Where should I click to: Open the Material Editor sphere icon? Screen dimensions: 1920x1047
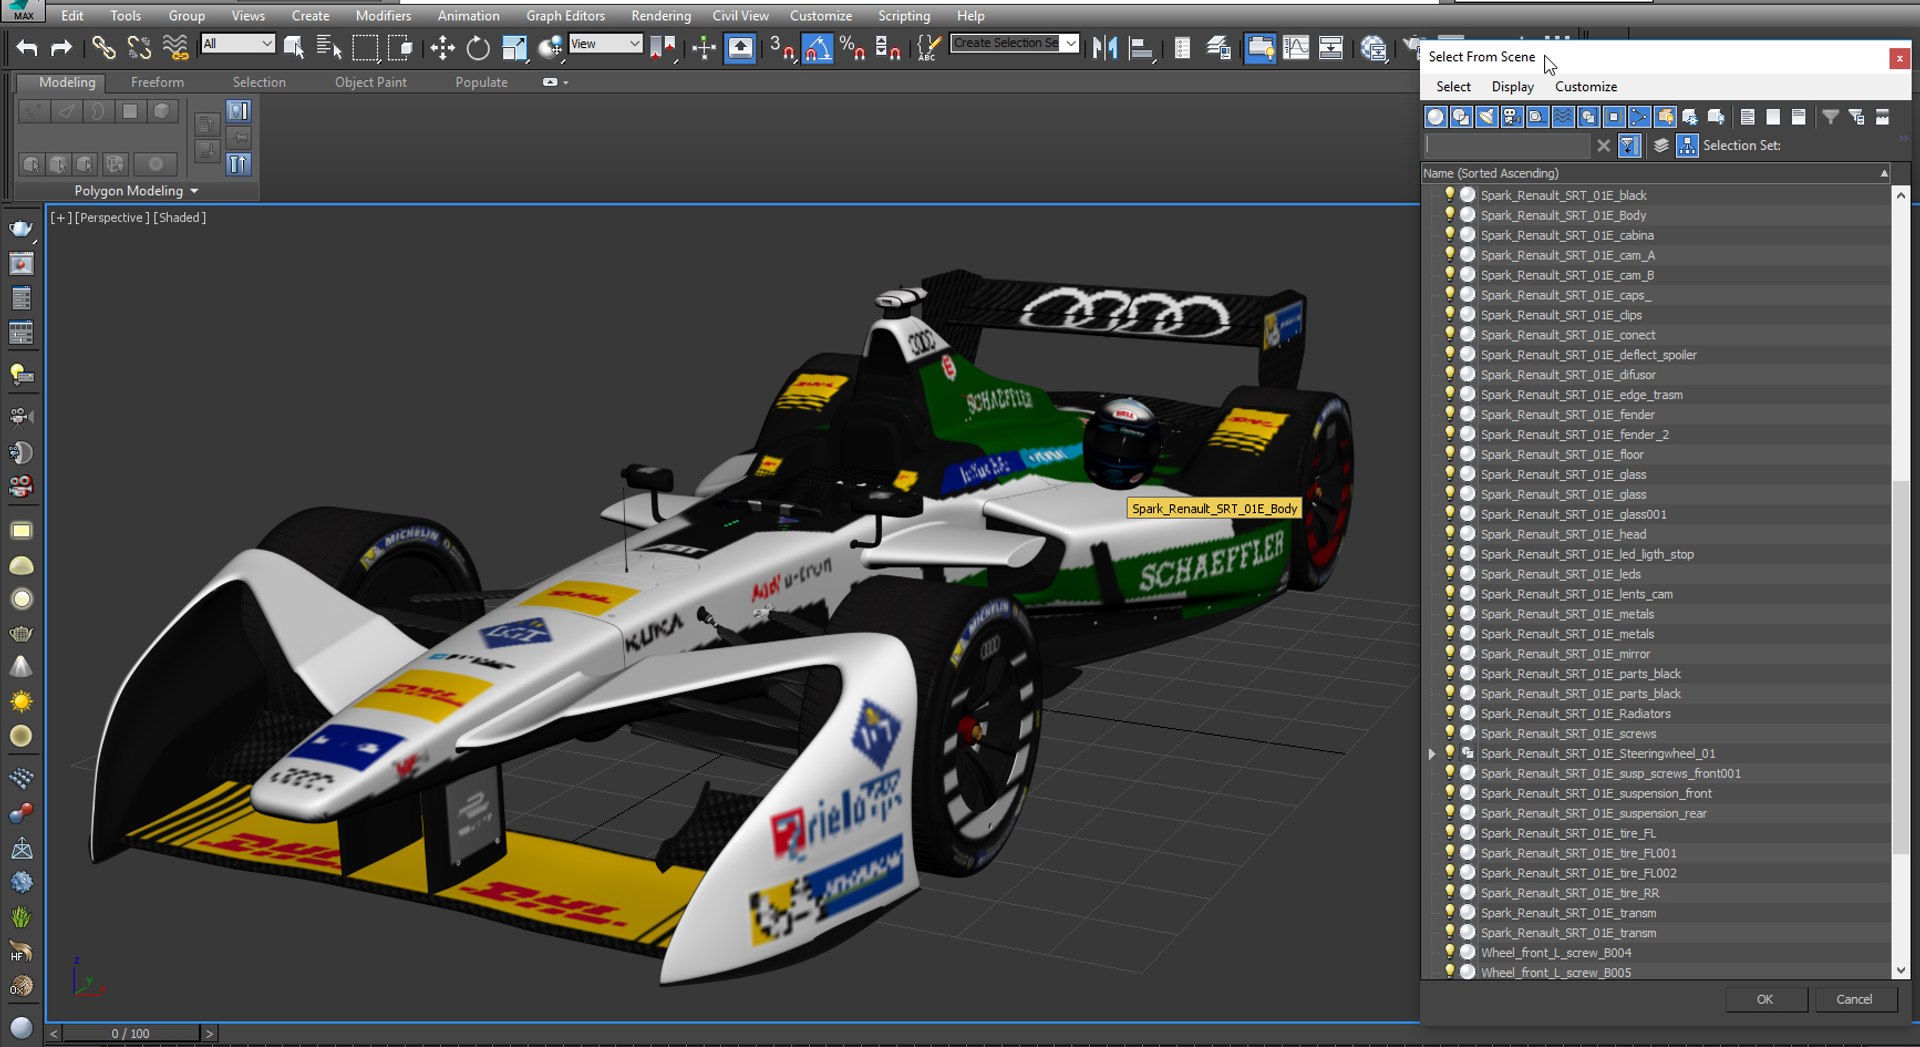[1374, 47]
